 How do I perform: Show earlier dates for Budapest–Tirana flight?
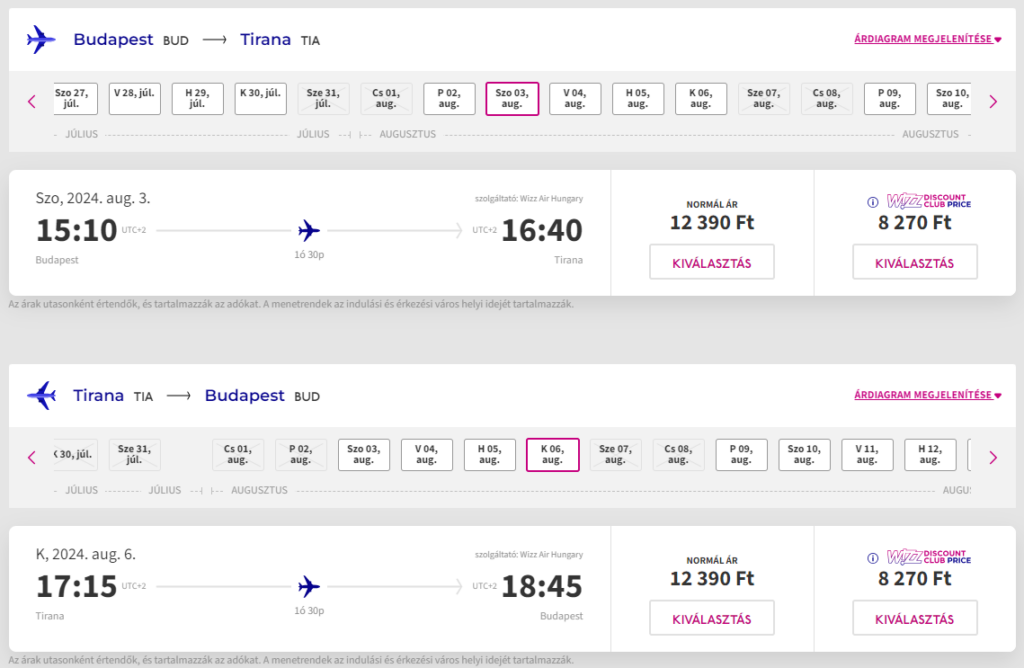(32, 101)
